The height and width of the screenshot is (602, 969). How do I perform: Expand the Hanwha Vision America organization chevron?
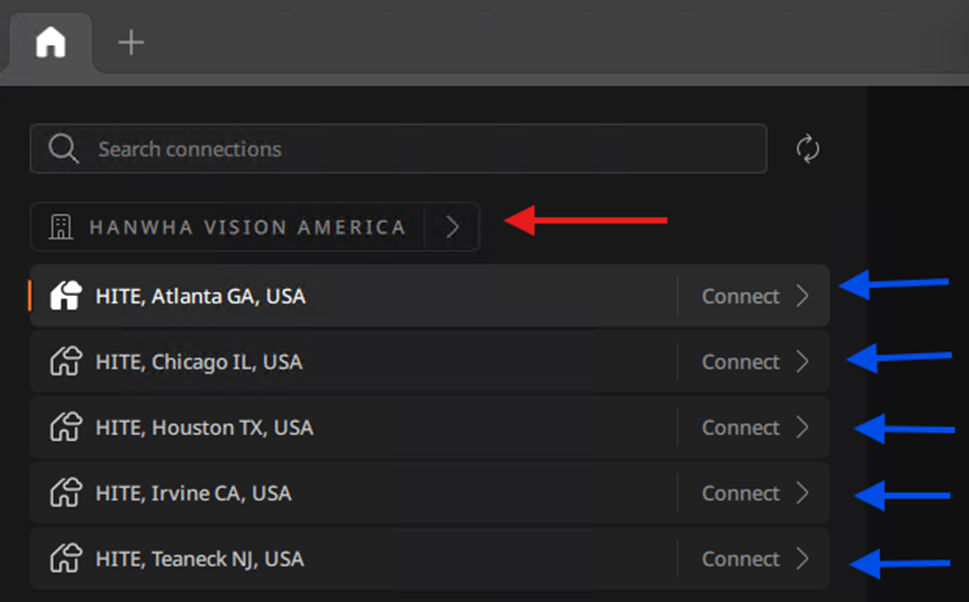[x=452, y=227]
